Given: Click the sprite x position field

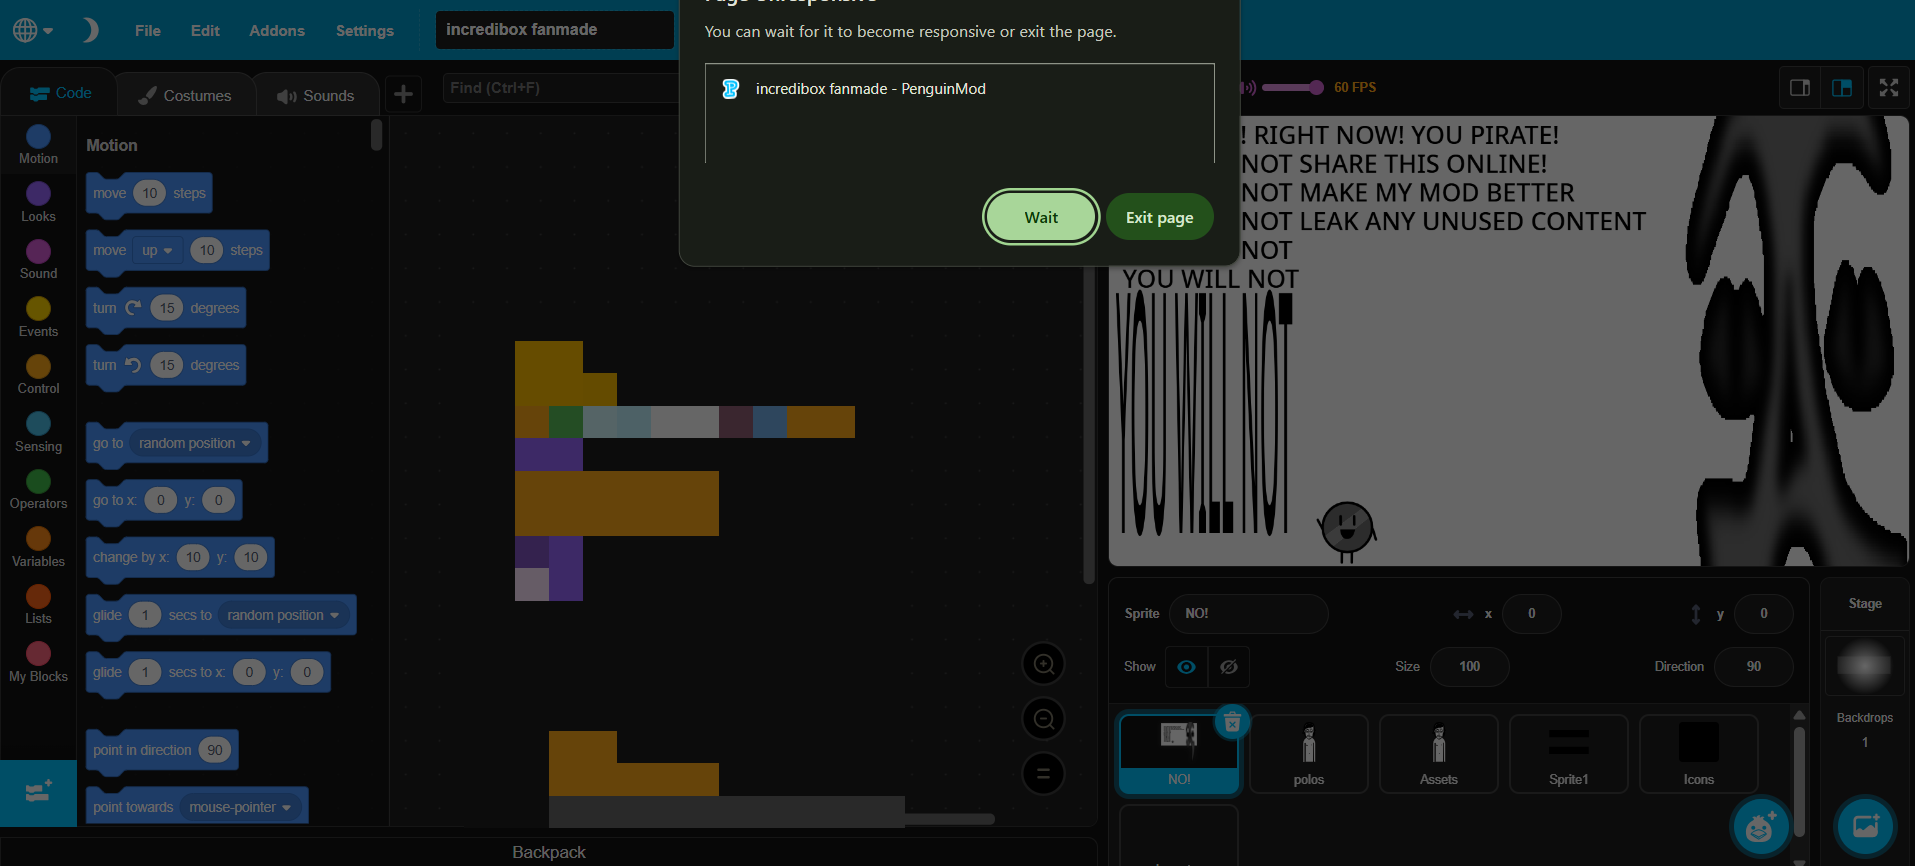Looking at the screenshot, I should [1531, 614].
